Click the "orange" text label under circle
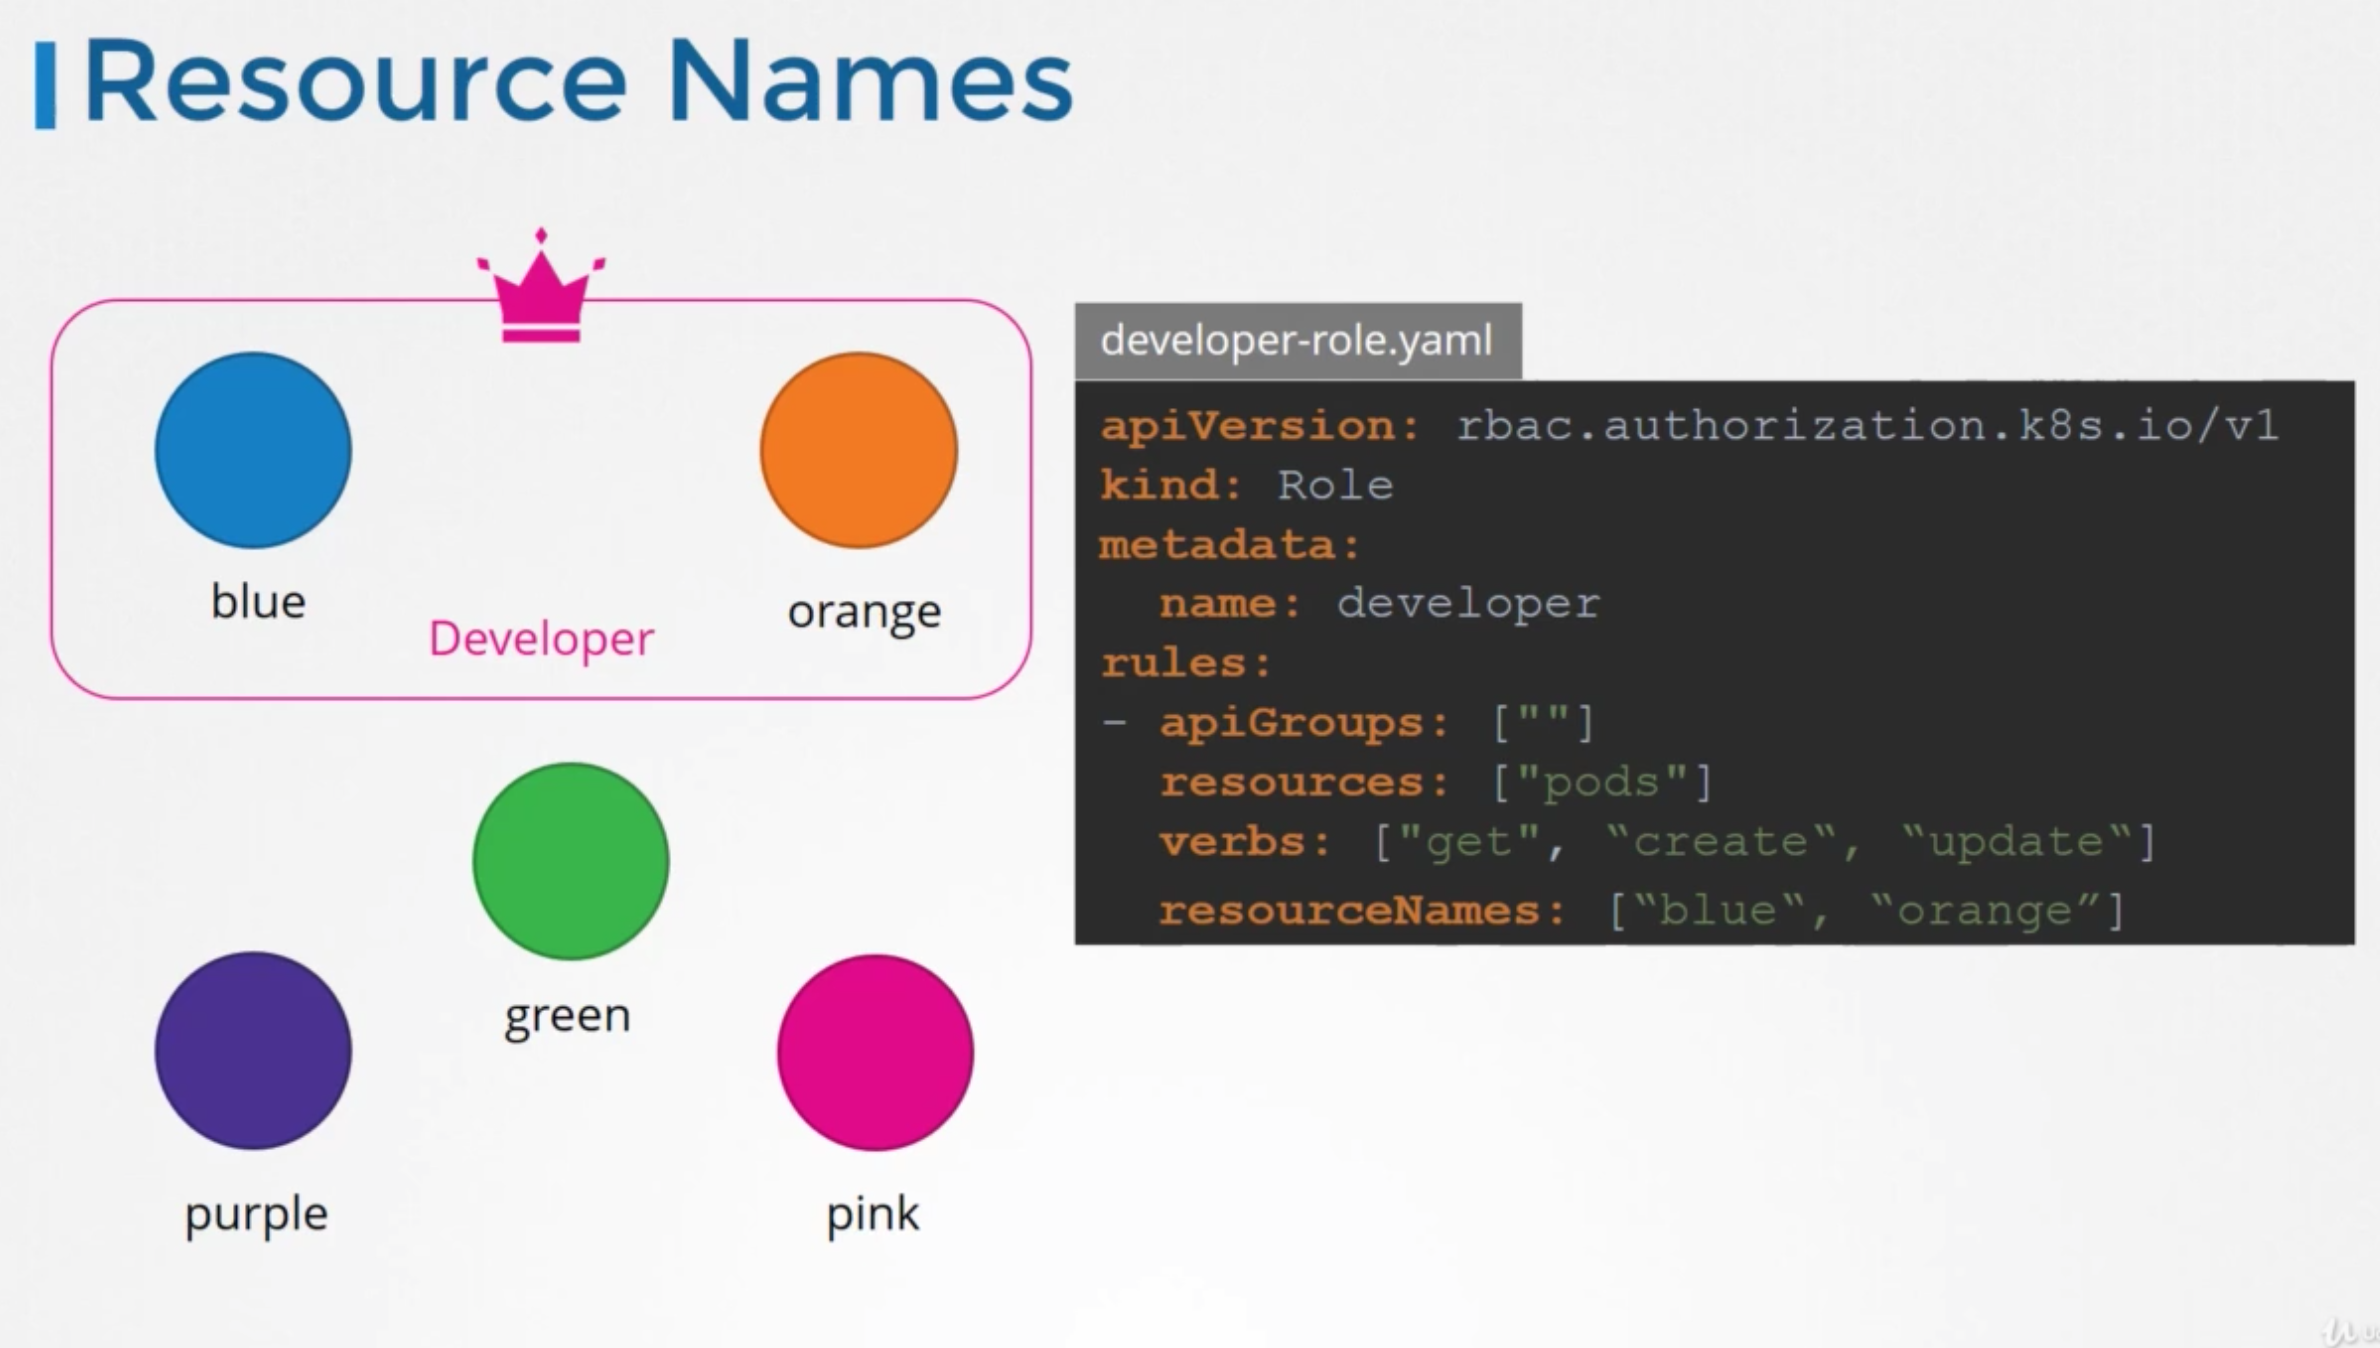The height and width of the screenshot is (1348, 2380). tap(864, 611)
